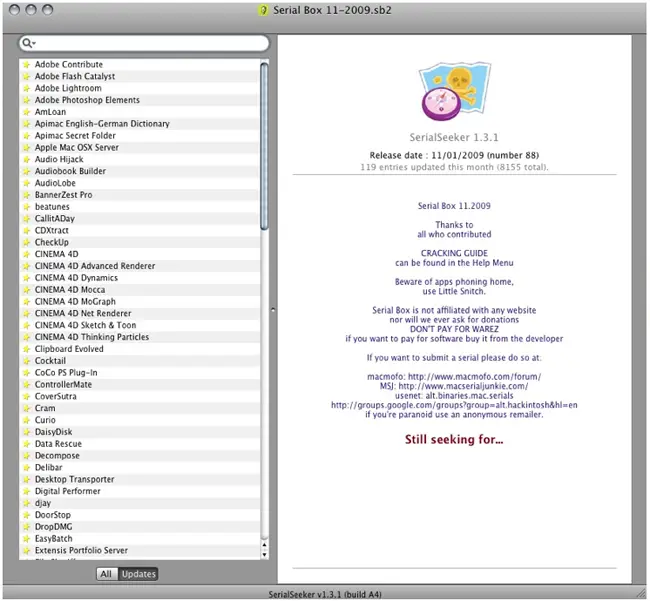Select Apple Mac OSX Server entry
Screen dimensions: 650x601
140,148
